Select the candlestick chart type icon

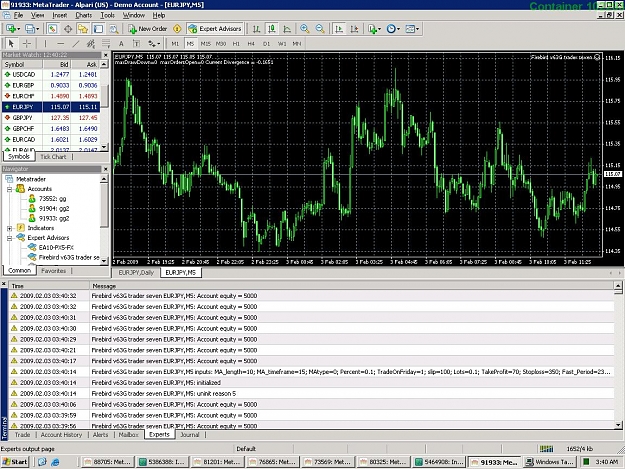click(272, 29)
